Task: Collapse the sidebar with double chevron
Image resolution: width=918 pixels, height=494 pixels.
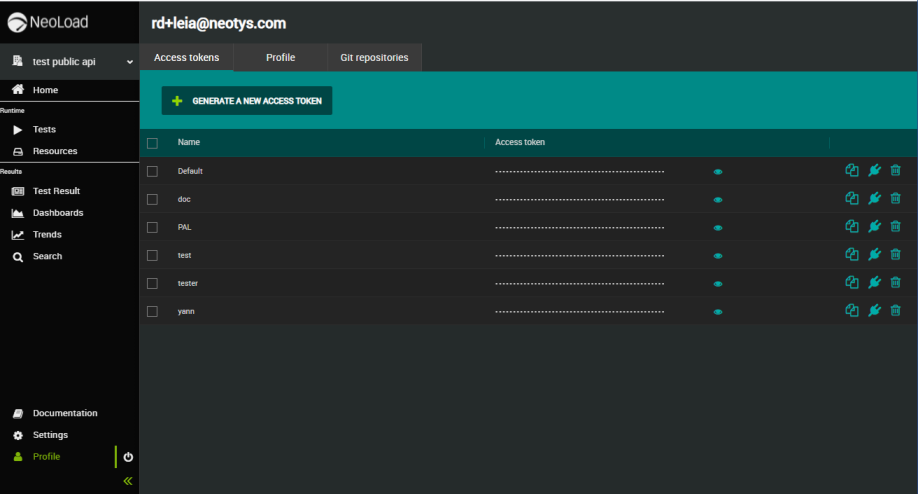Action: 128,481
